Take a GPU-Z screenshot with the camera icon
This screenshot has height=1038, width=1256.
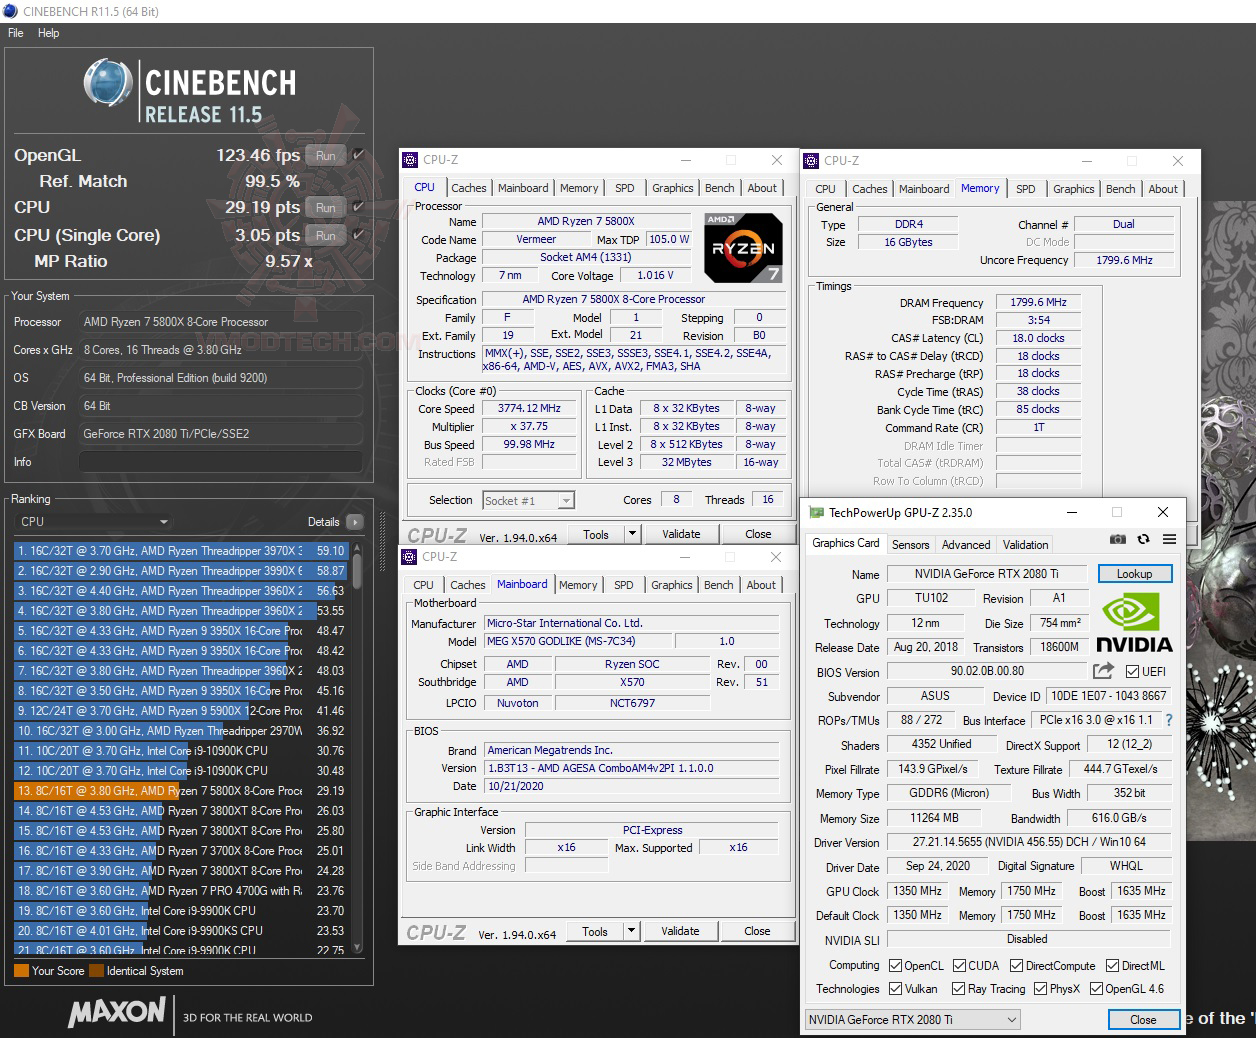tap(1118, 539)
